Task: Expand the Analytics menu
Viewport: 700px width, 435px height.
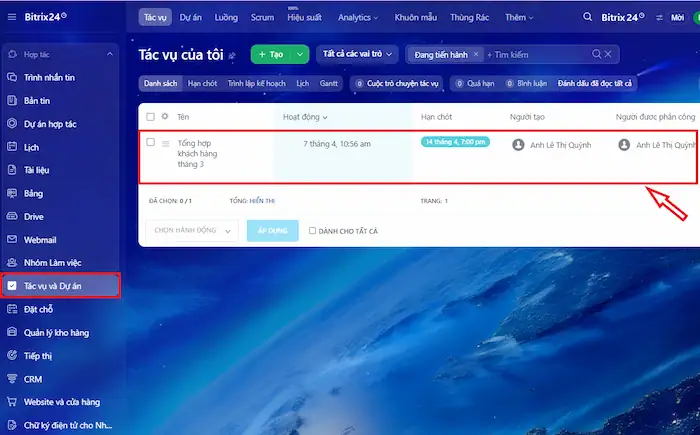Action: point(358,17)
